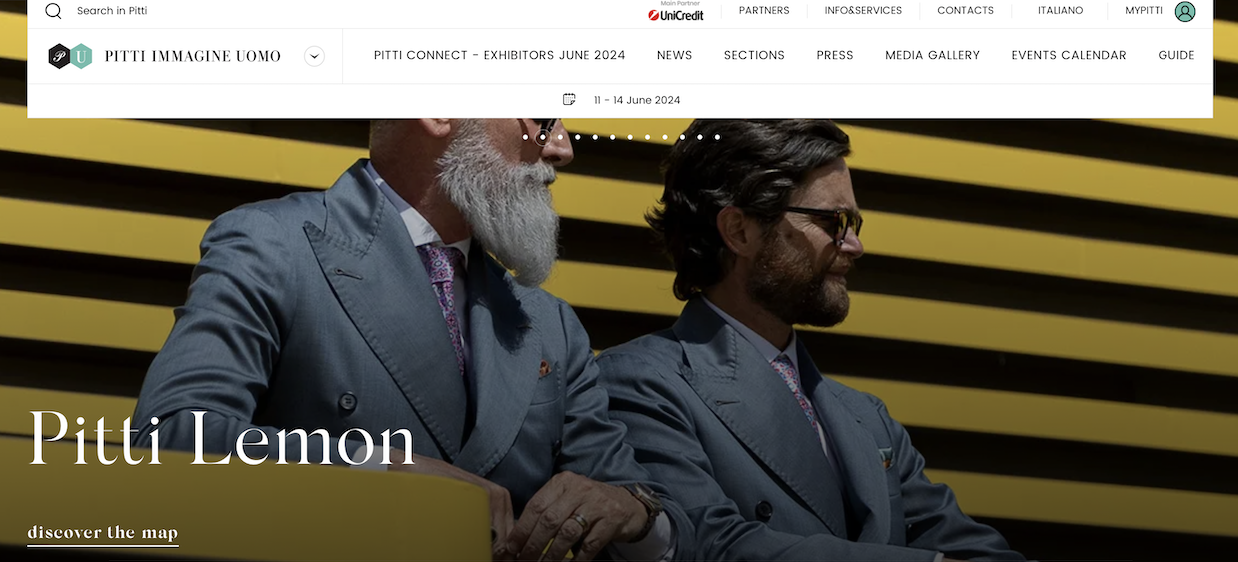The width and height of the screenshot is (1238, 562).
Task: Open the Media Gallery
Action: 932,56
